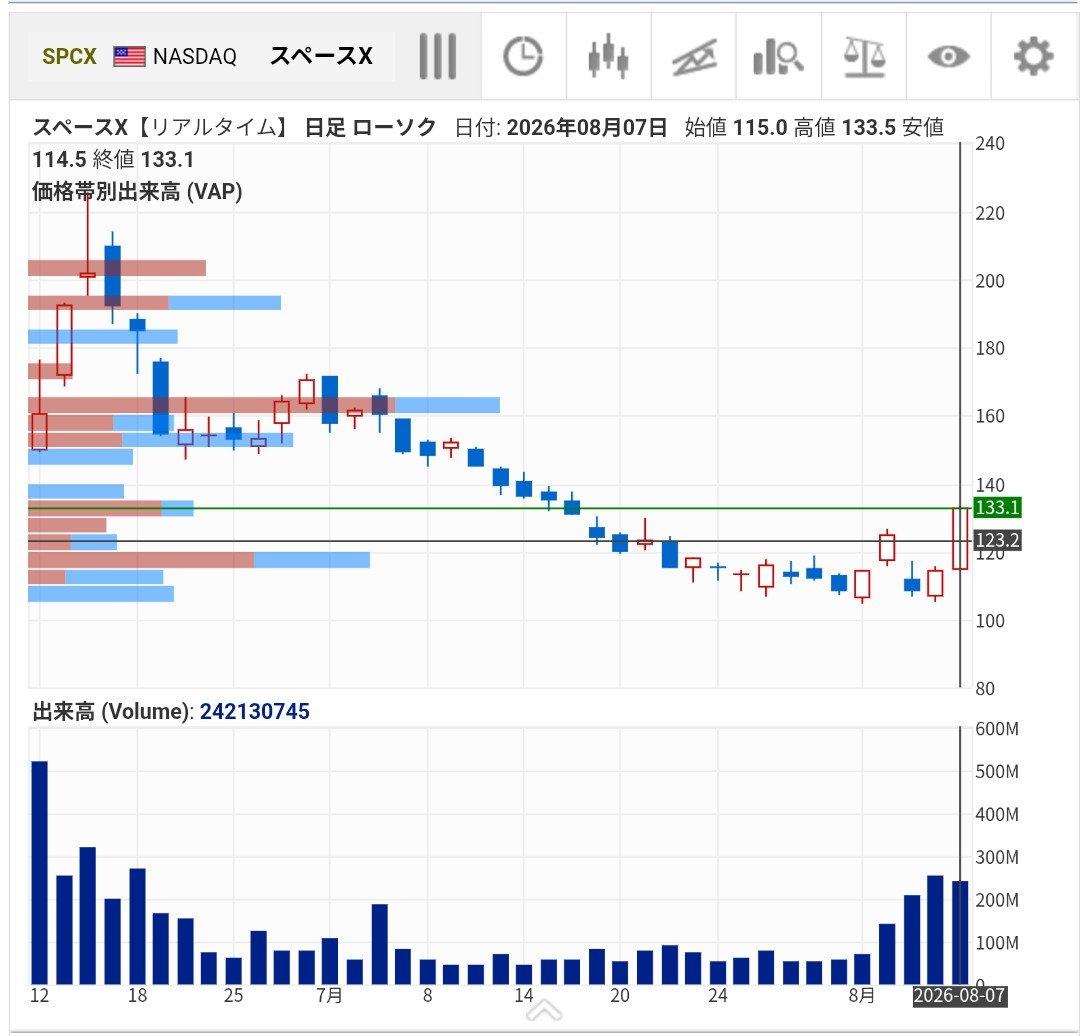This screenshot has height=1036, width=1080.
Task: Click the 終値 133.1 closing value text
Action: coord(143,160)
